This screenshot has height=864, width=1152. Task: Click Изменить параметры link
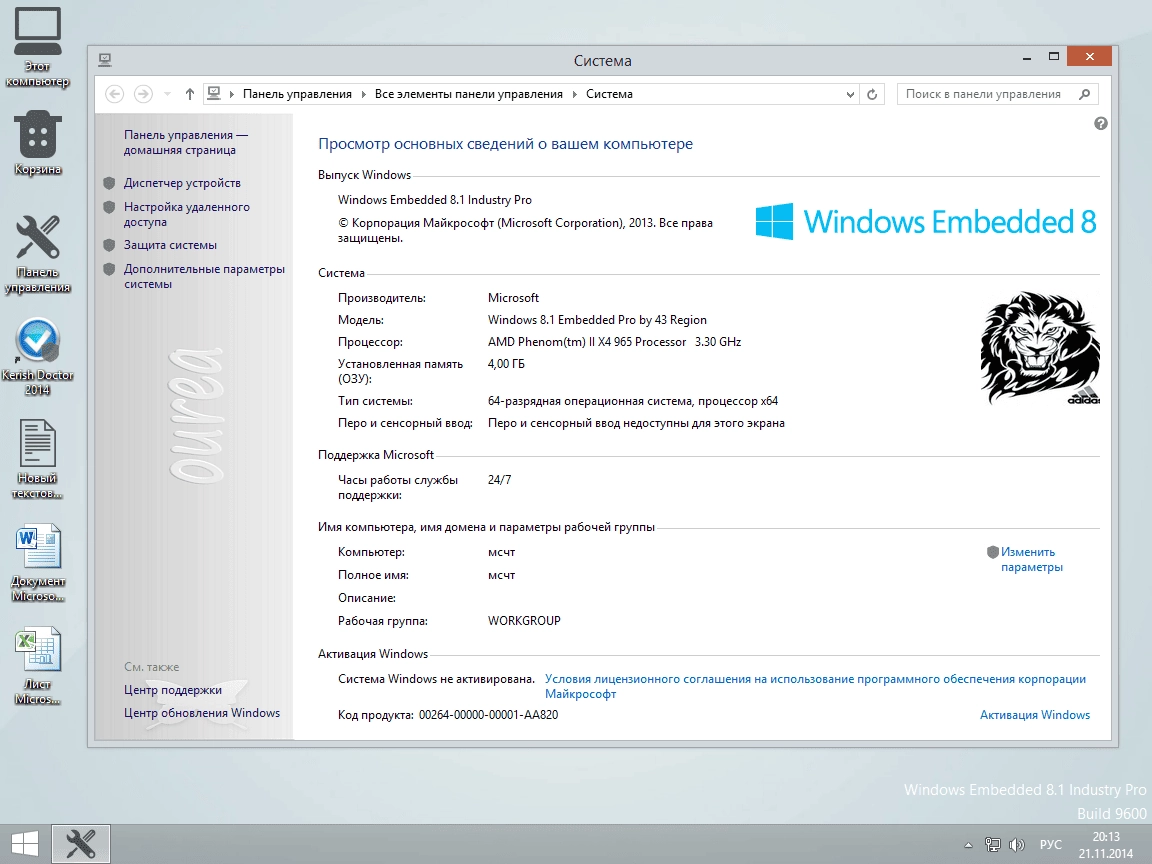click(1032, 559)
